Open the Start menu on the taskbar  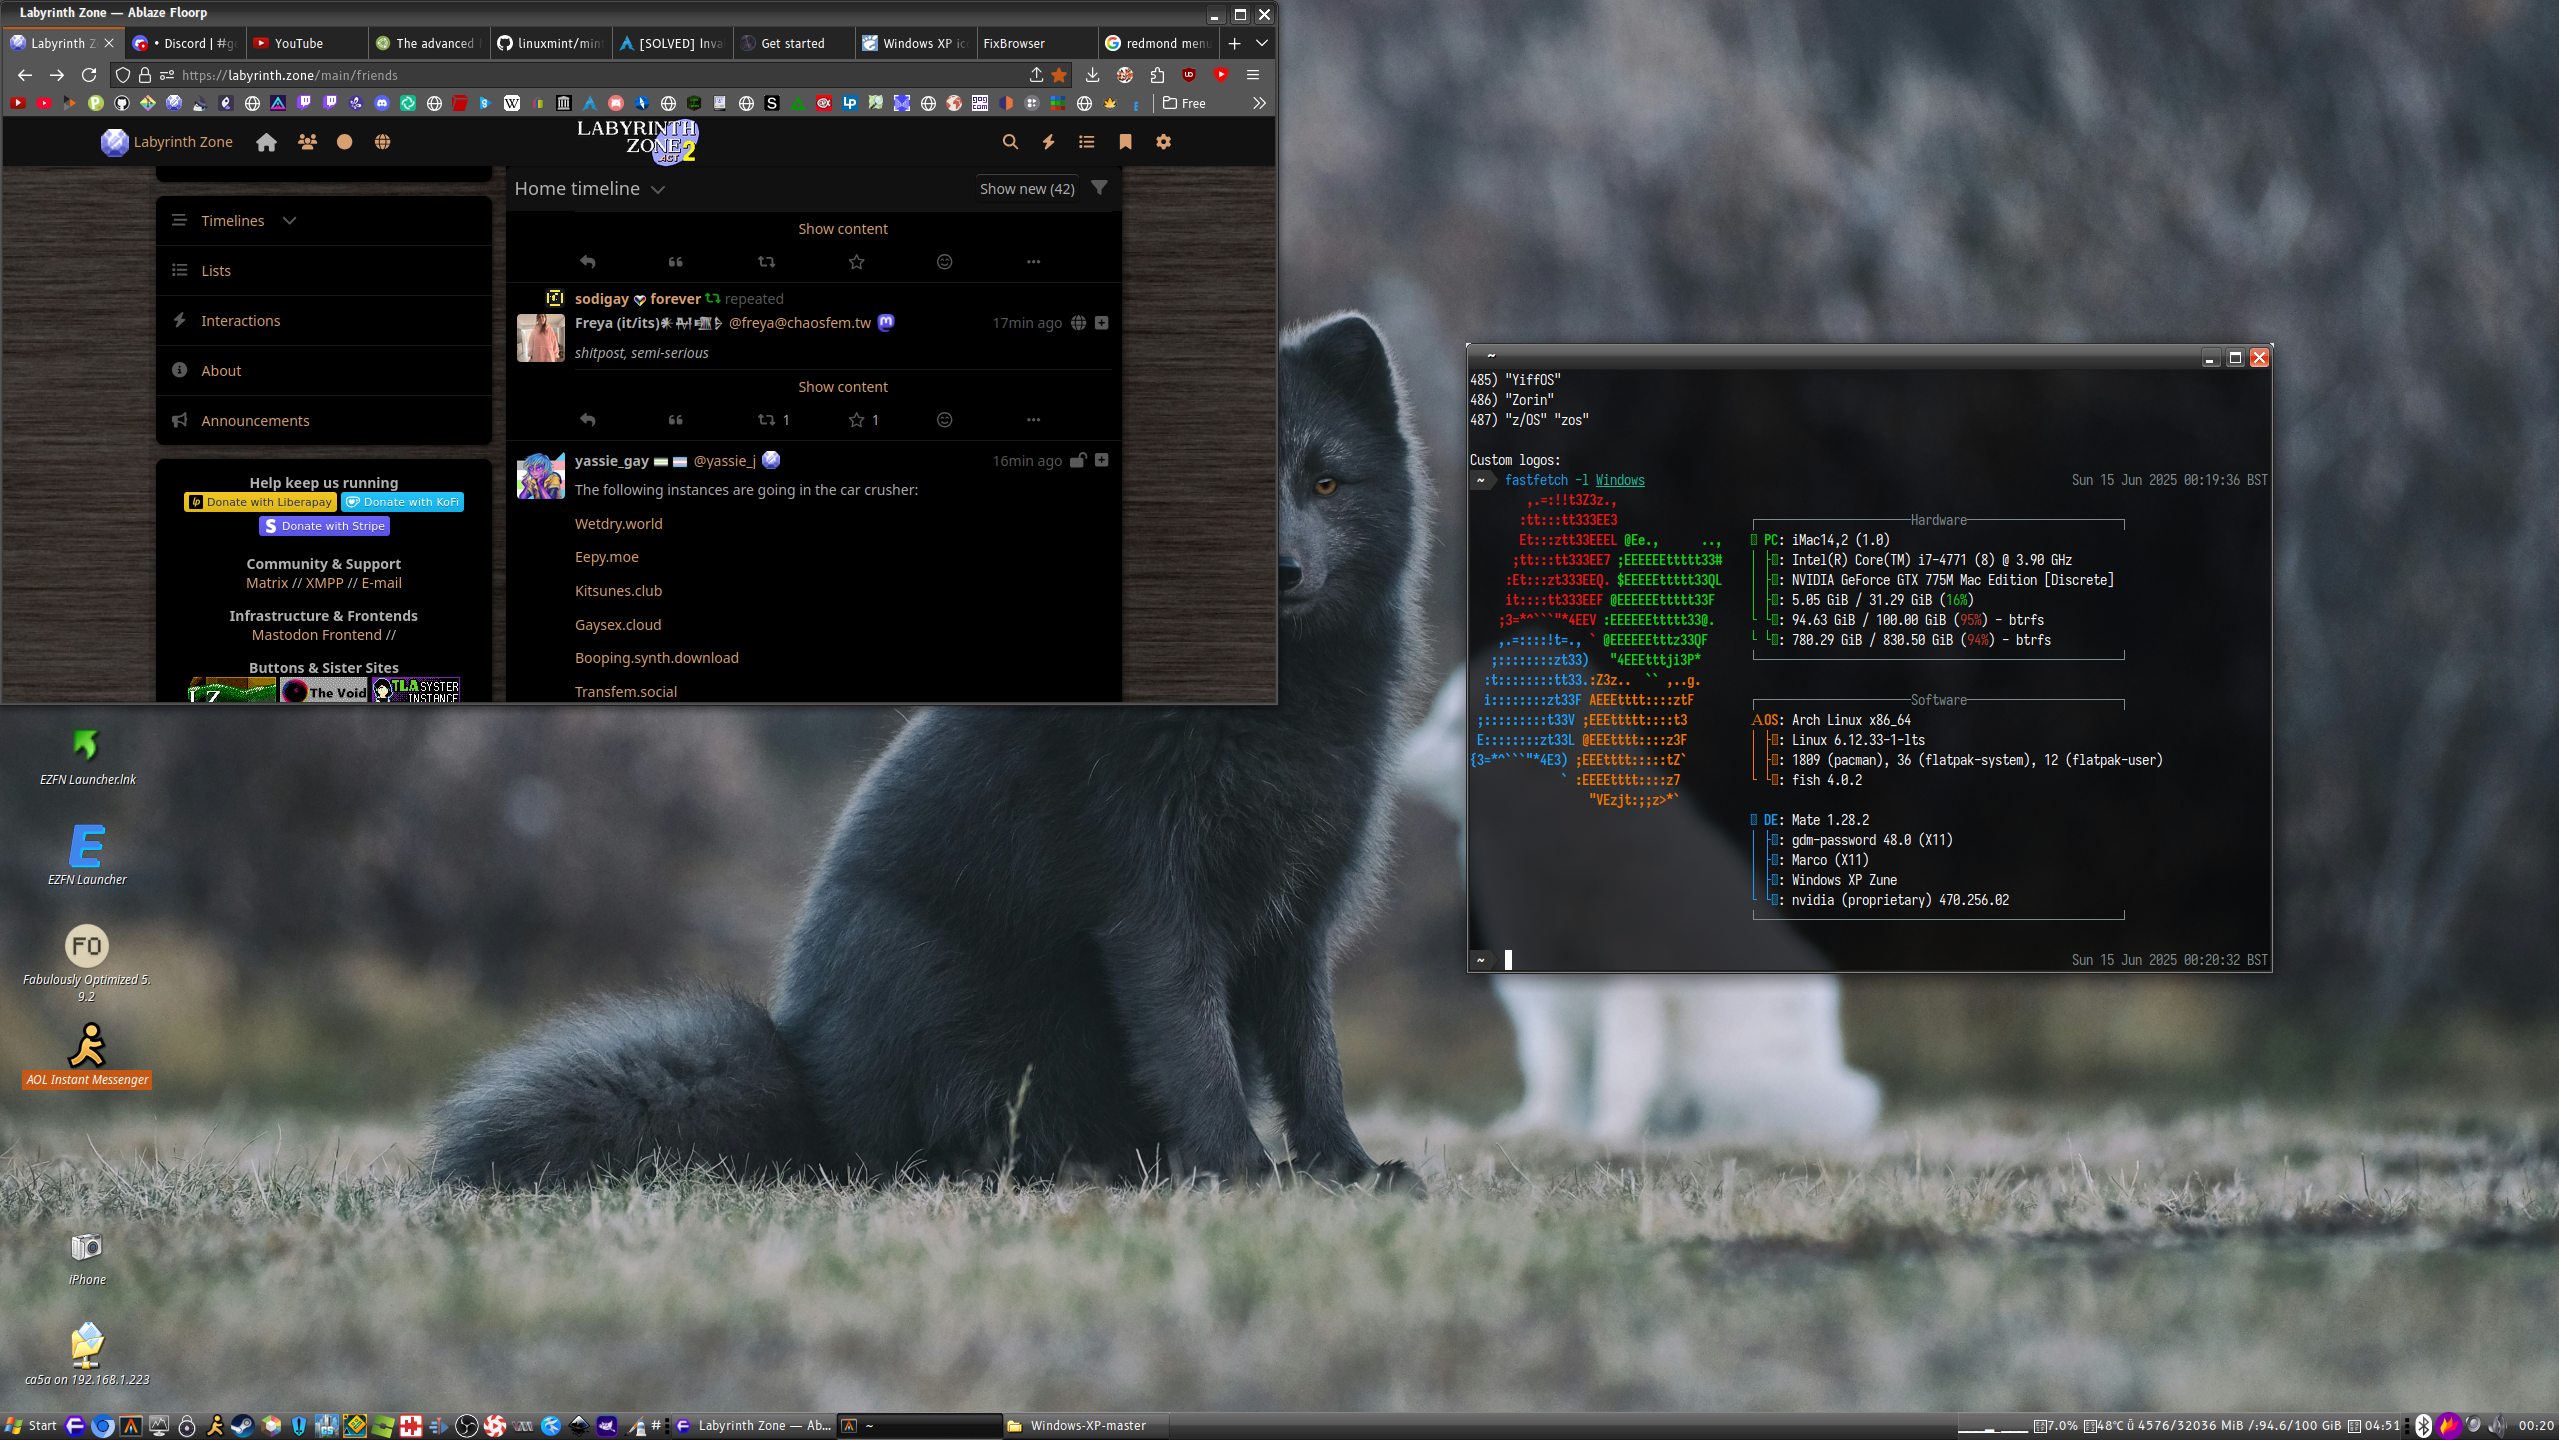pos(31,1425)
